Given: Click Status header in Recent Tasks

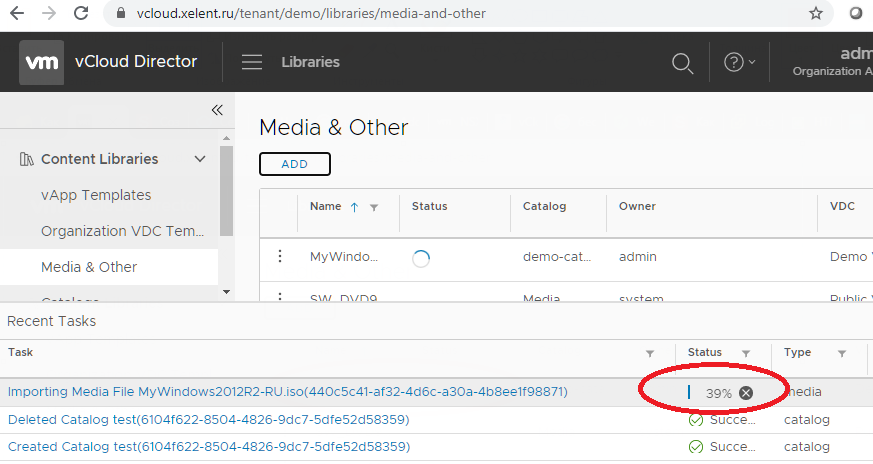Looking at the screenshot, I should click(x=704, y=352).
